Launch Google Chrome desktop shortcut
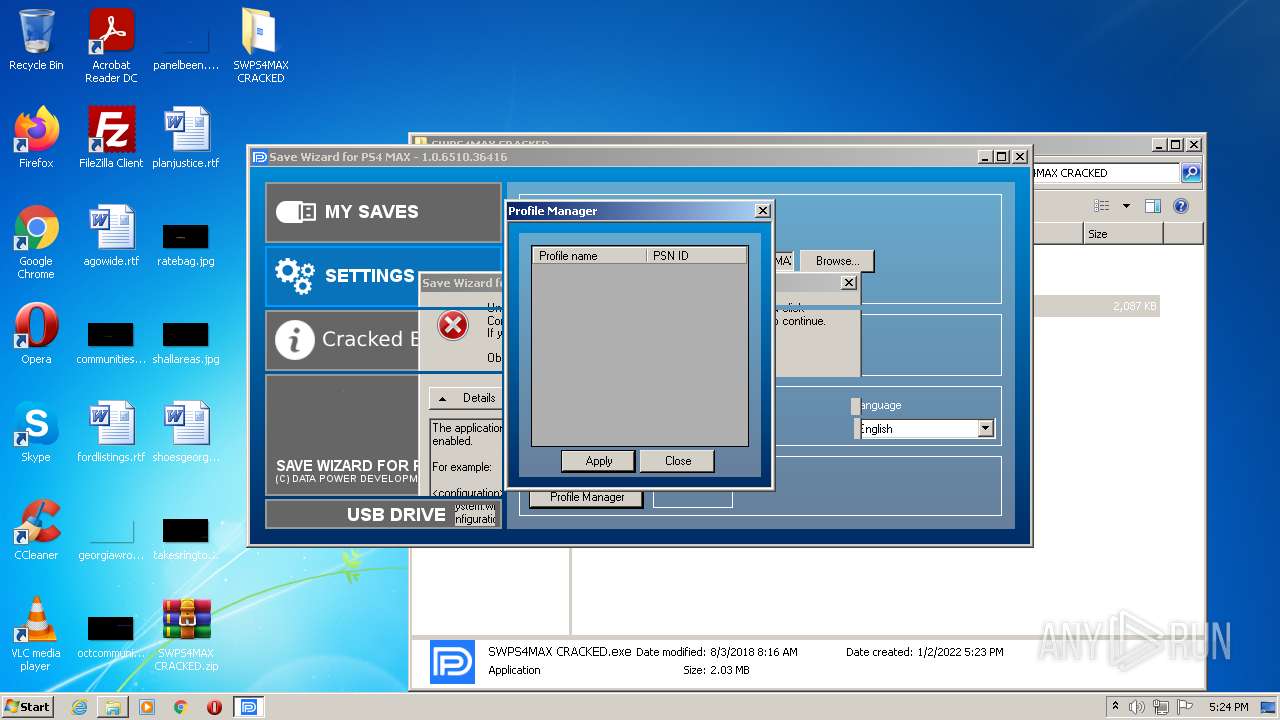 coord(36,242)
